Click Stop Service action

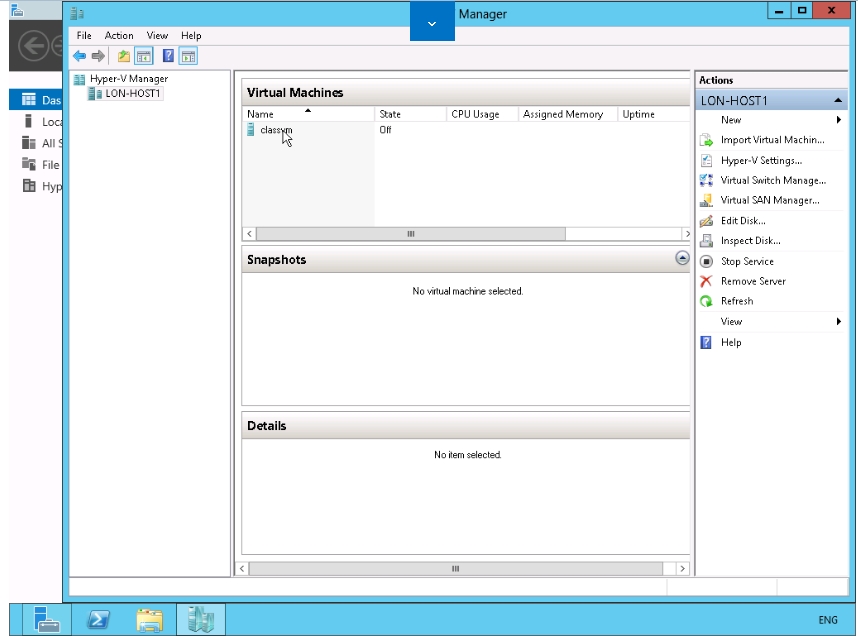[747, 262]
